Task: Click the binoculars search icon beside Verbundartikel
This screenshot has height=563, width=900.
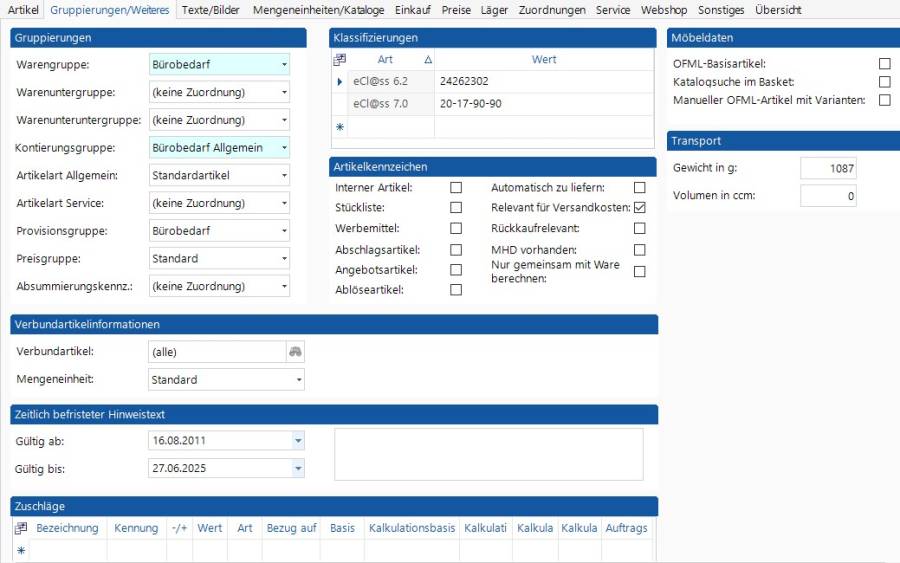Action: (295, 352)
